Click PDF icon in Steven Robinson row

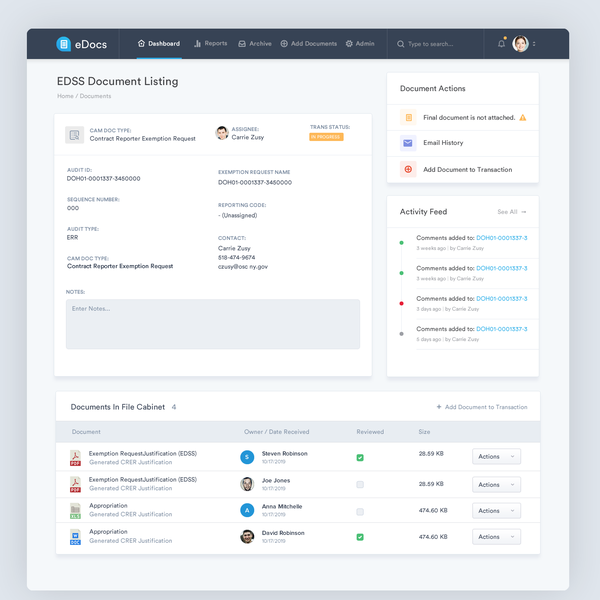pyautogui.click(x=75, y=458)
